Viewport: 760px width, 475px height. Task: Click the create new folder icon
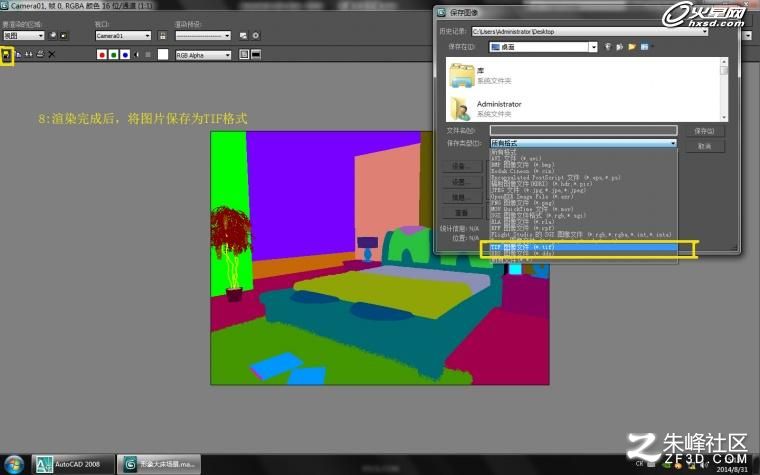pyautogui.click(x=632, y=47)
